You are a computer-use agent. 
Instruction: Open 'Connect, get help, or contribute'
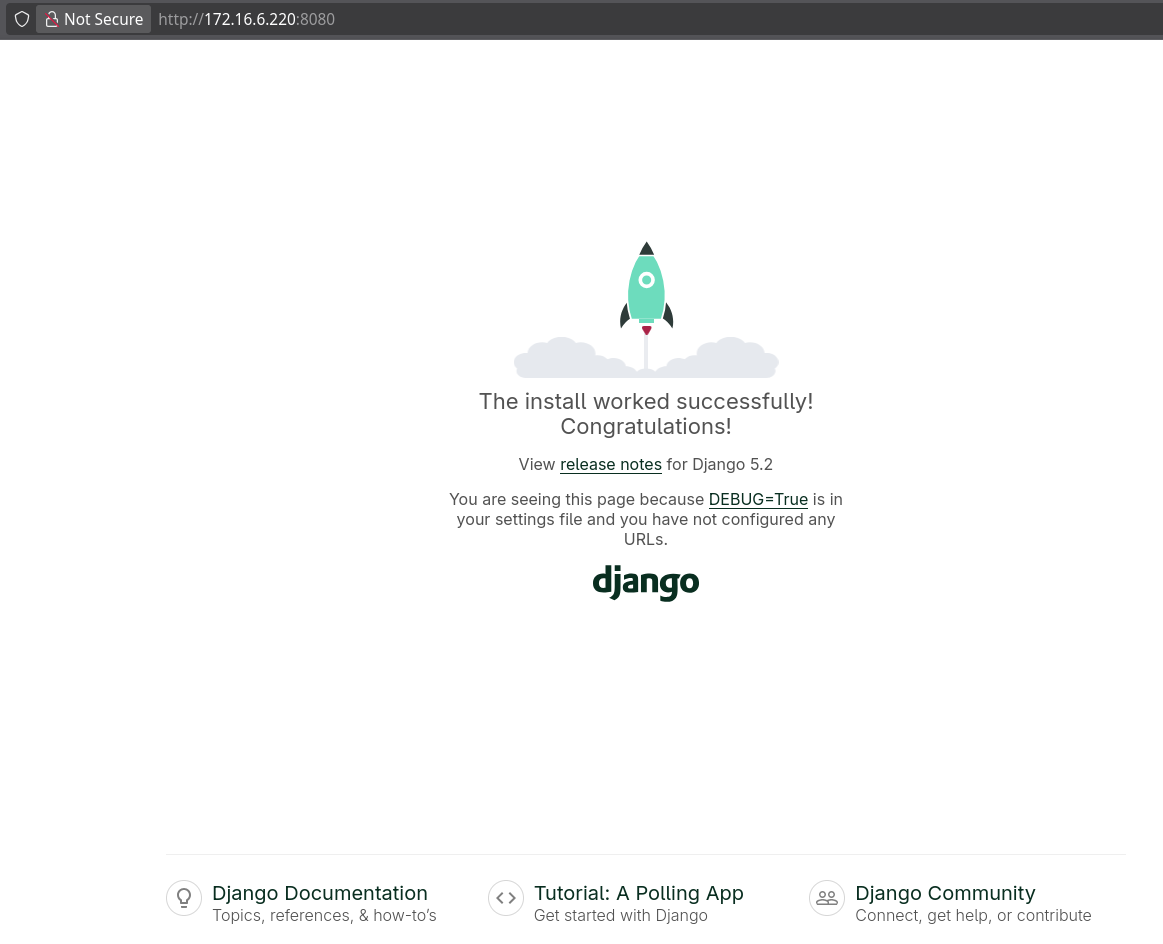[x=973, y=915]
